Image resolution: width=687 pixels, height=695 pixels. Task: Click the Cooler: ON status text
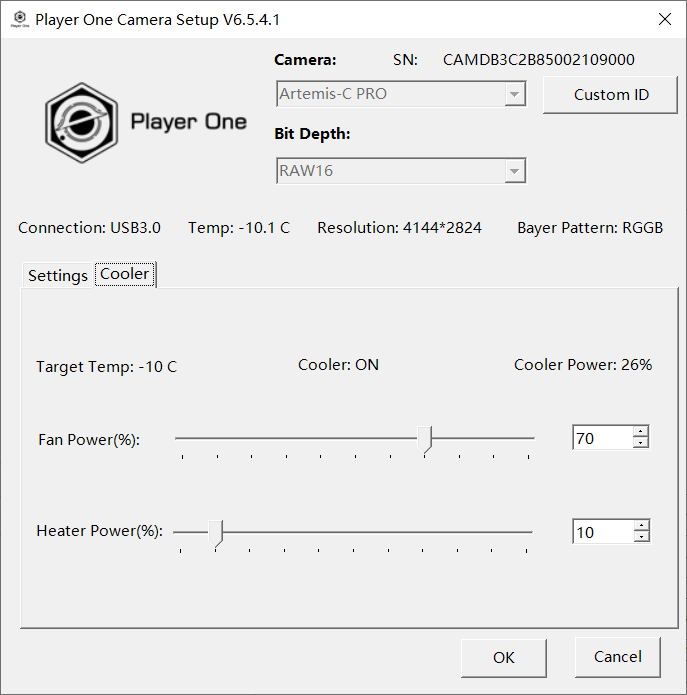click(x=338, y=365)
